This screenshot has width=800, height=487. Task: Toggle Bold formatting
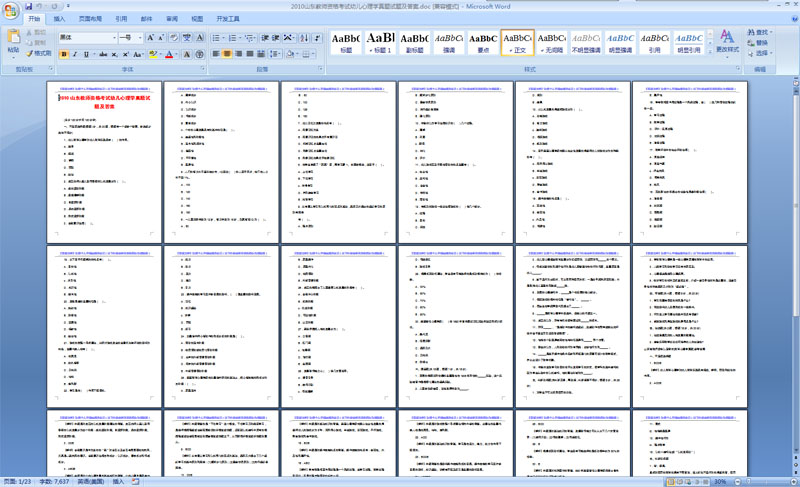[64, 54]
